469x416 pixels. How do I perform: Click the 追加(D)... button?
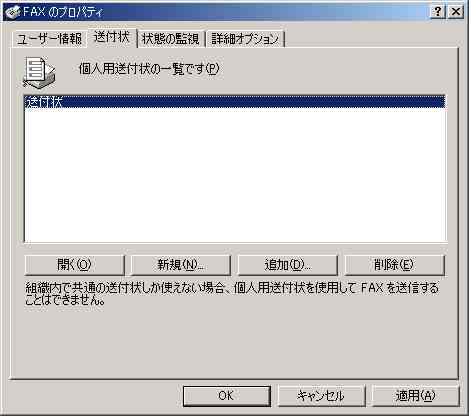(x=288, y=265)
